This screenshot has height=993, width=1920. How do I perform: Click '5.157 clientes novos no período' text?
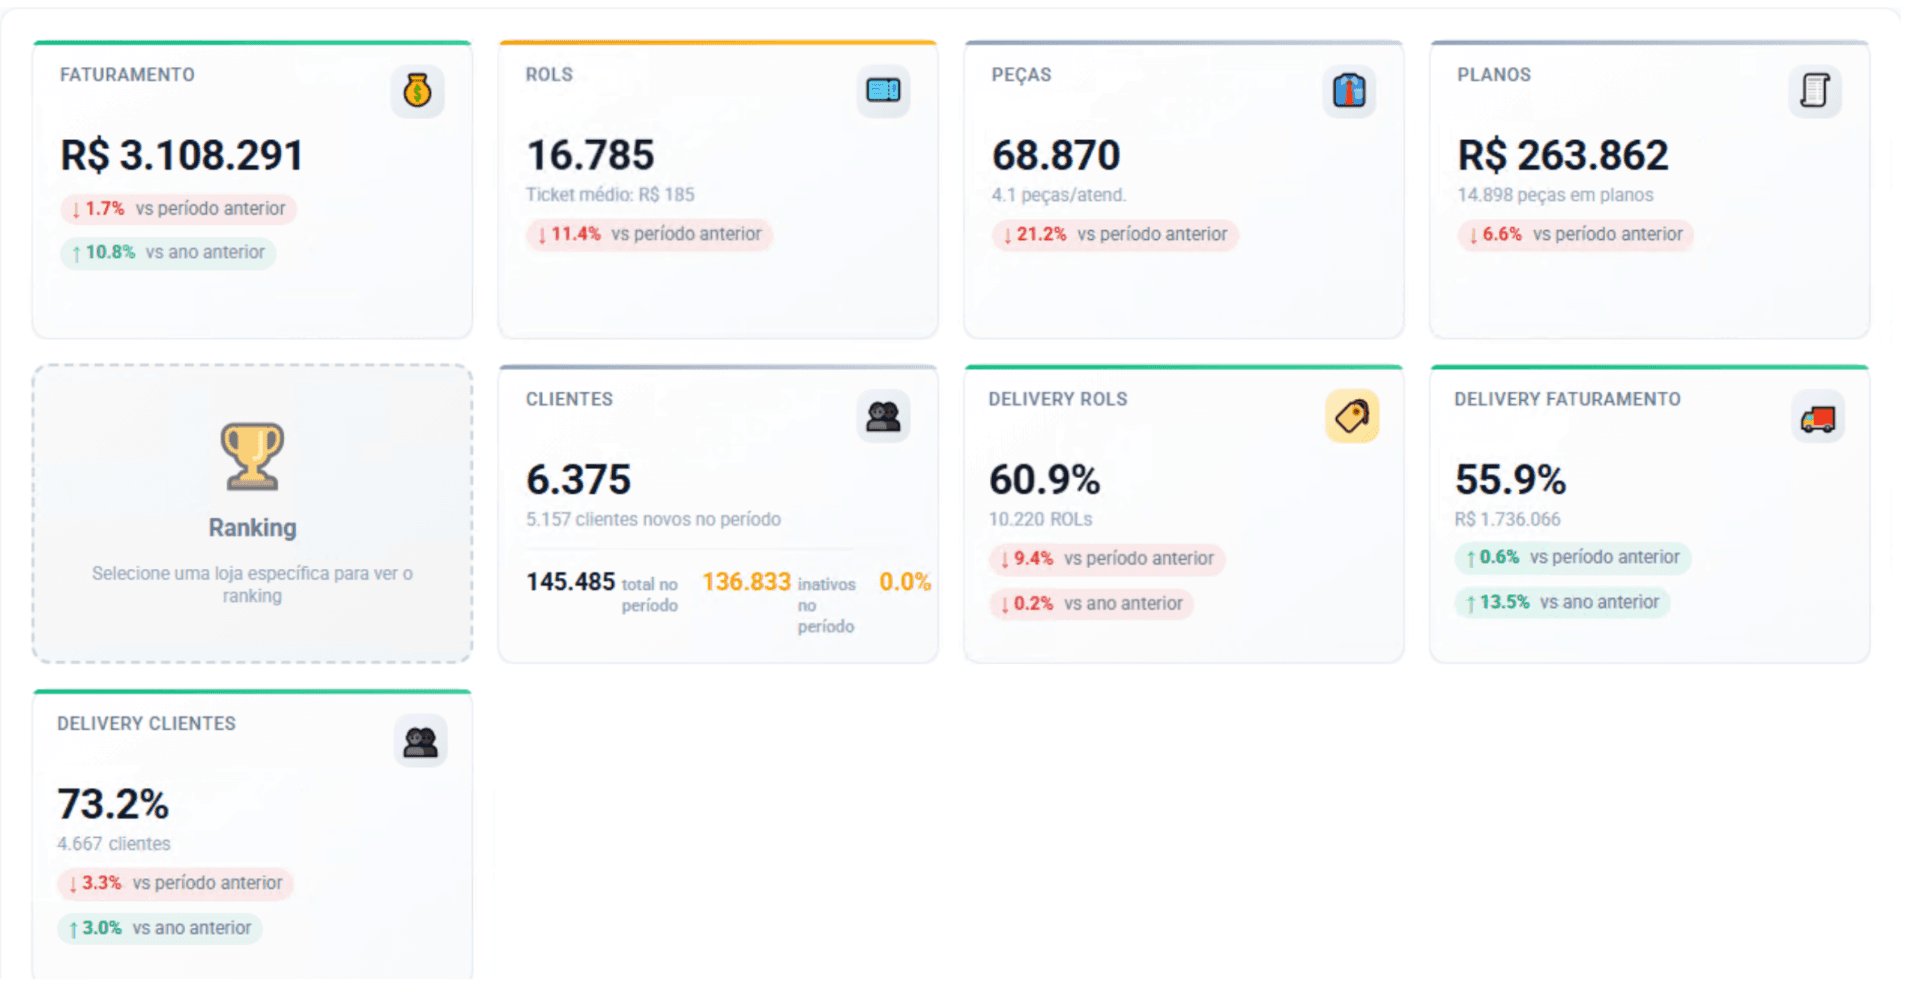coord(653,519)
